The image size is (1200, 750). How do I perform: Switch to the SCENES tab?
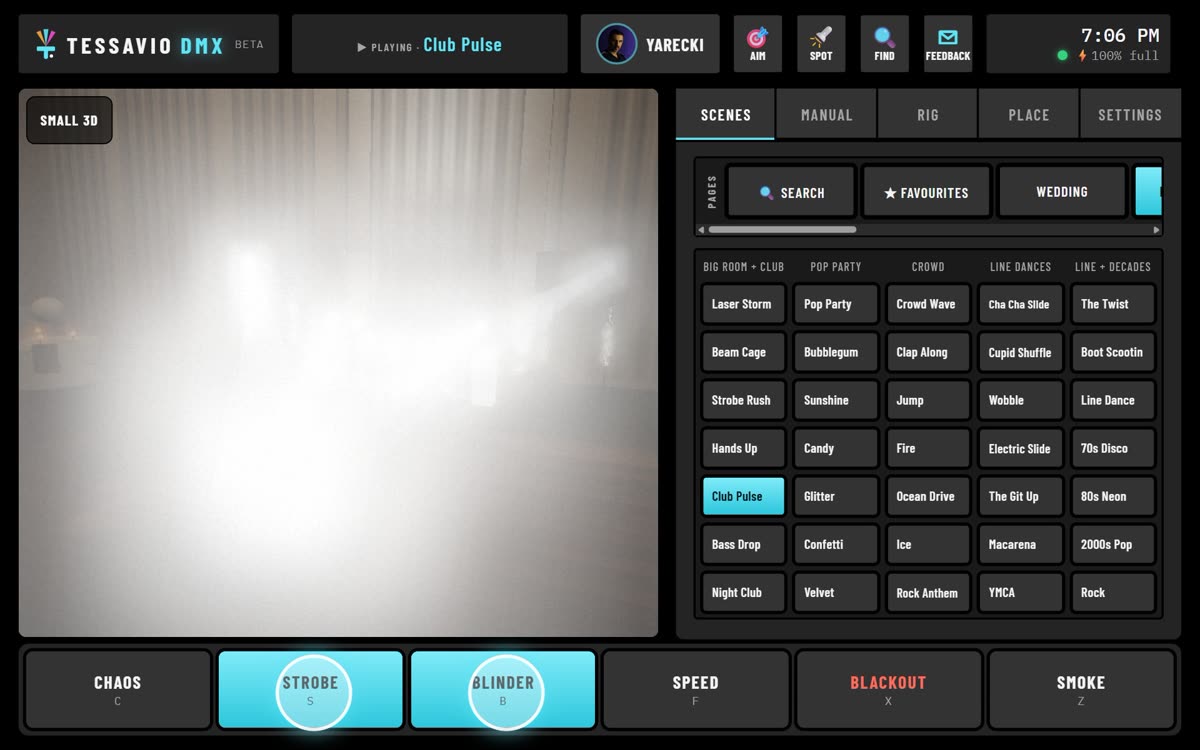tap(725, 114)
